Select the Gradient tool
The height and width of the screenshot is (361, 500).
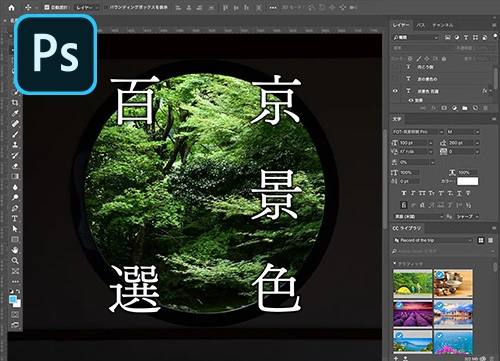pos(15,176)
